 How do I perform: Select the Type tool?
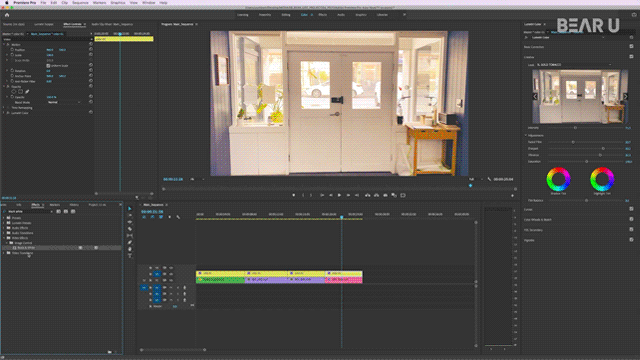tap(130, 256)
